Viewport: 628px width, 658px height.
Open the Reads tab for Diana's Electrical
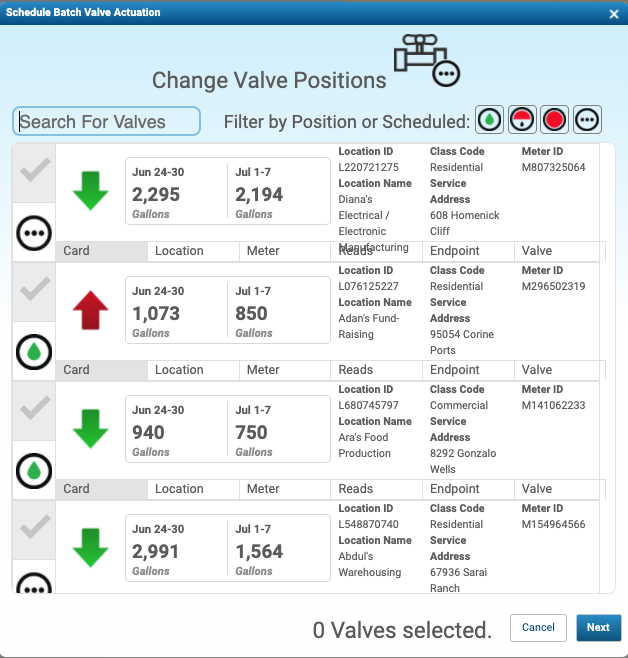[x=356, y=251]
